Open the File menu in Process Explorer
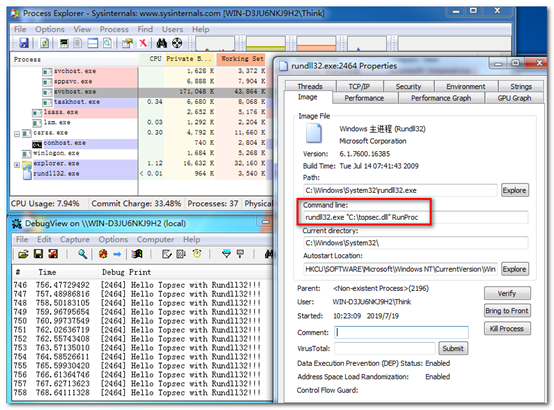This screenshot has width=554, height=410. pyautogui.click(x=20, y=29)
